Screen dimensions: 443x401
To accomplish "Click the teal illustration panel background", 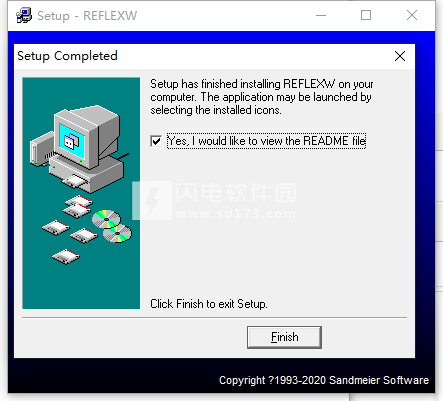I will 81,283.
